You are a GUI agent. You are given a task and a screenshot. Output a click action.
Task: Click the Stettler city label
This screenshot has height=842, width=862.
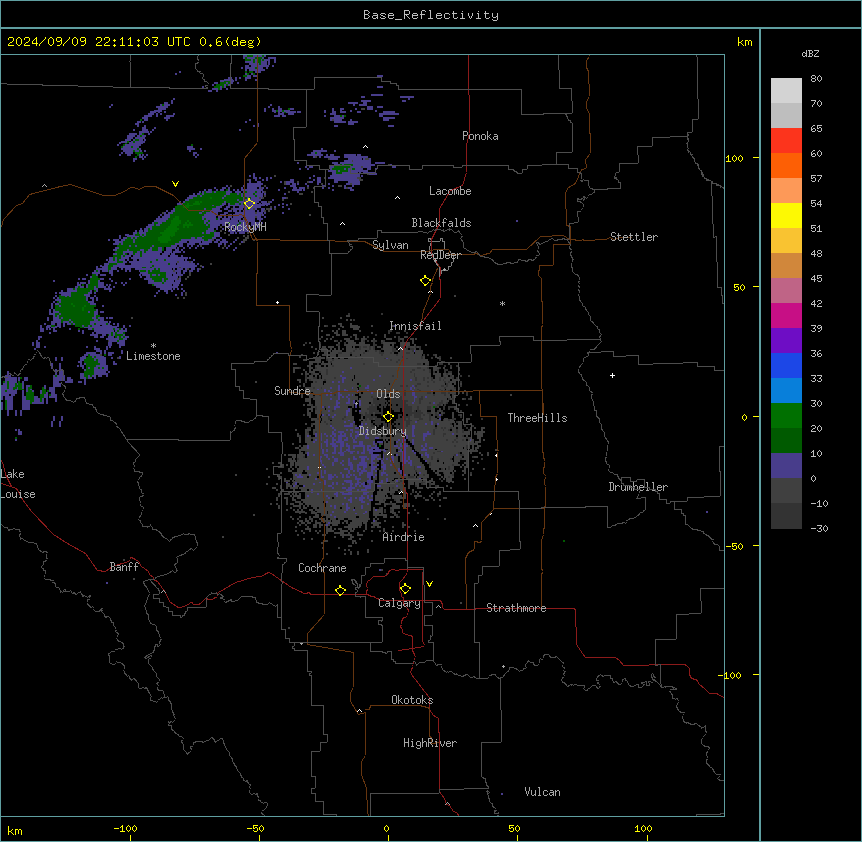(634, 237)
